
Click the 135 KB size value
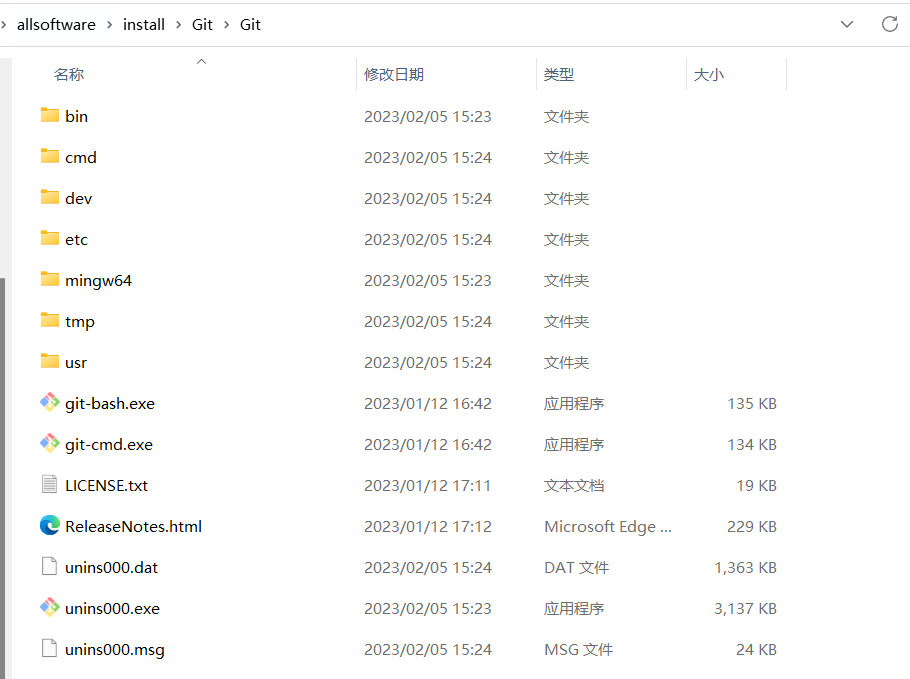752,404
